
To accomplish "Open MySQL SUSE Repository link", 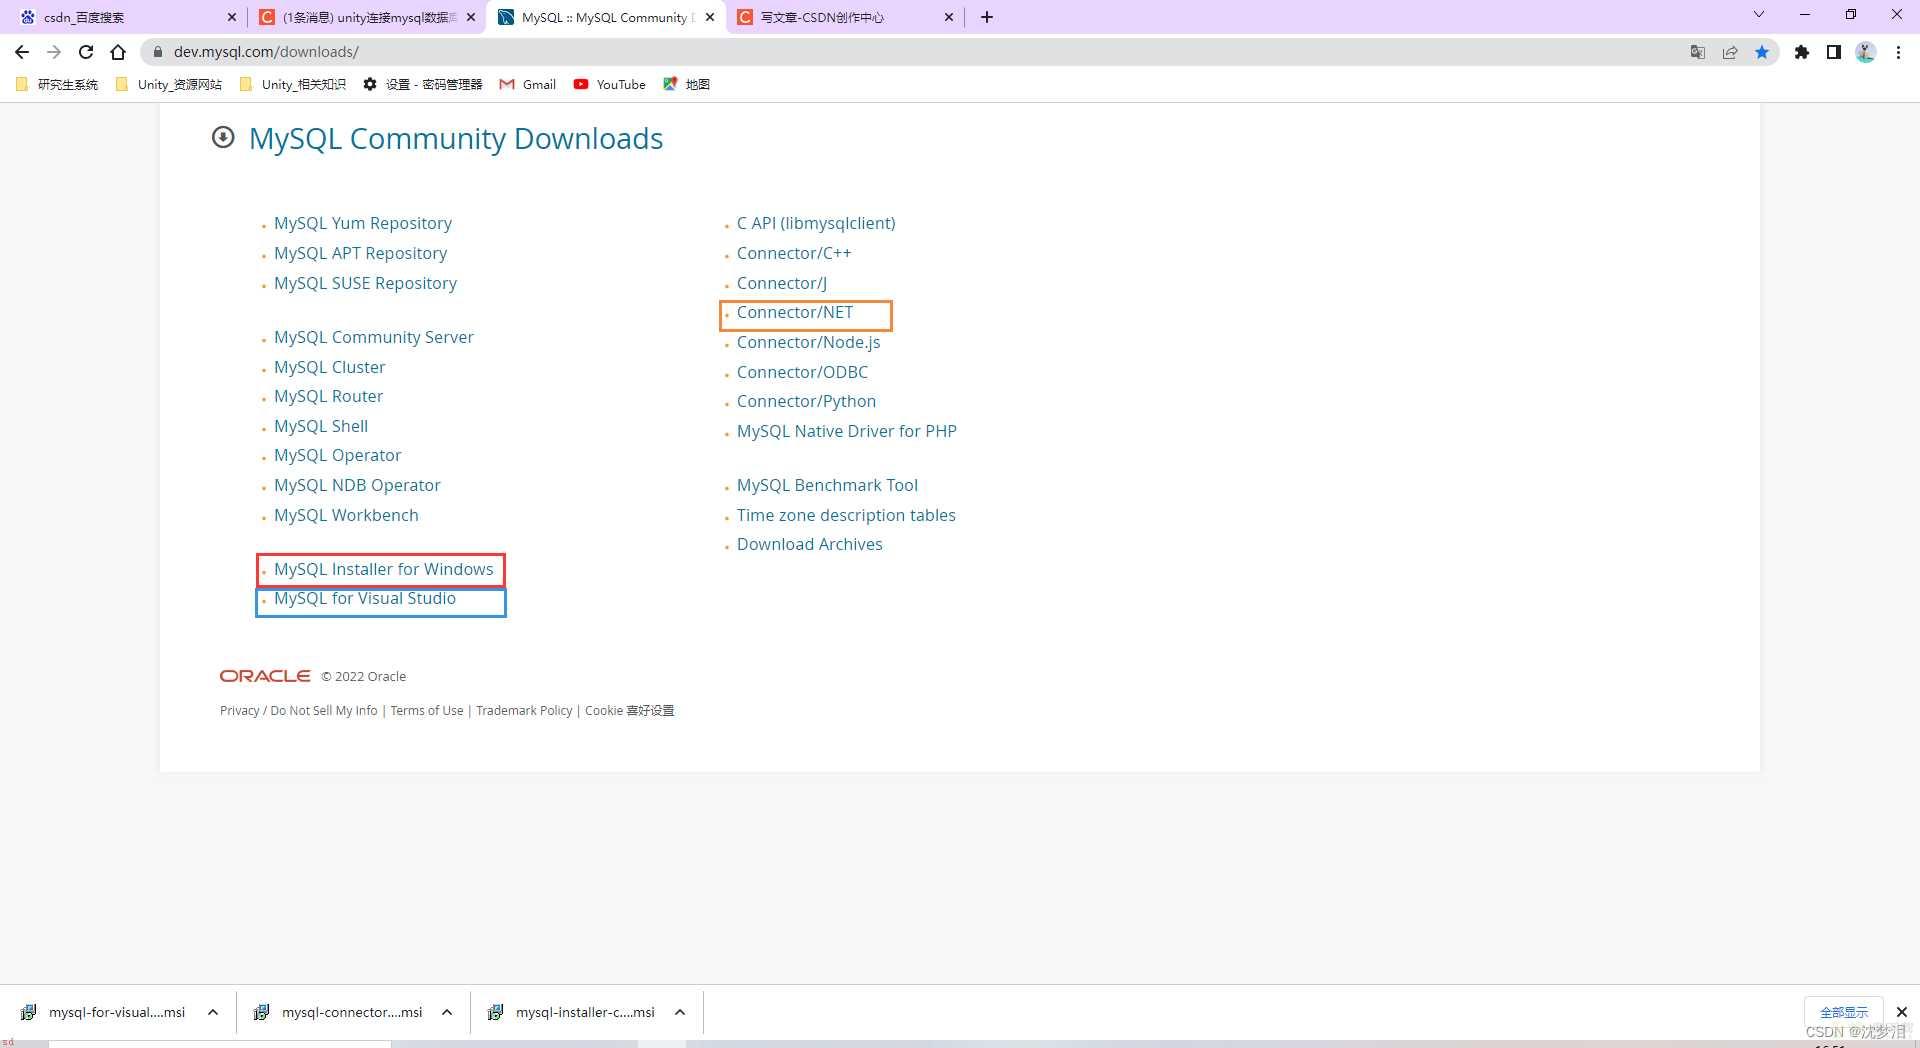I will pyautogui.click(x=365, y=283).
